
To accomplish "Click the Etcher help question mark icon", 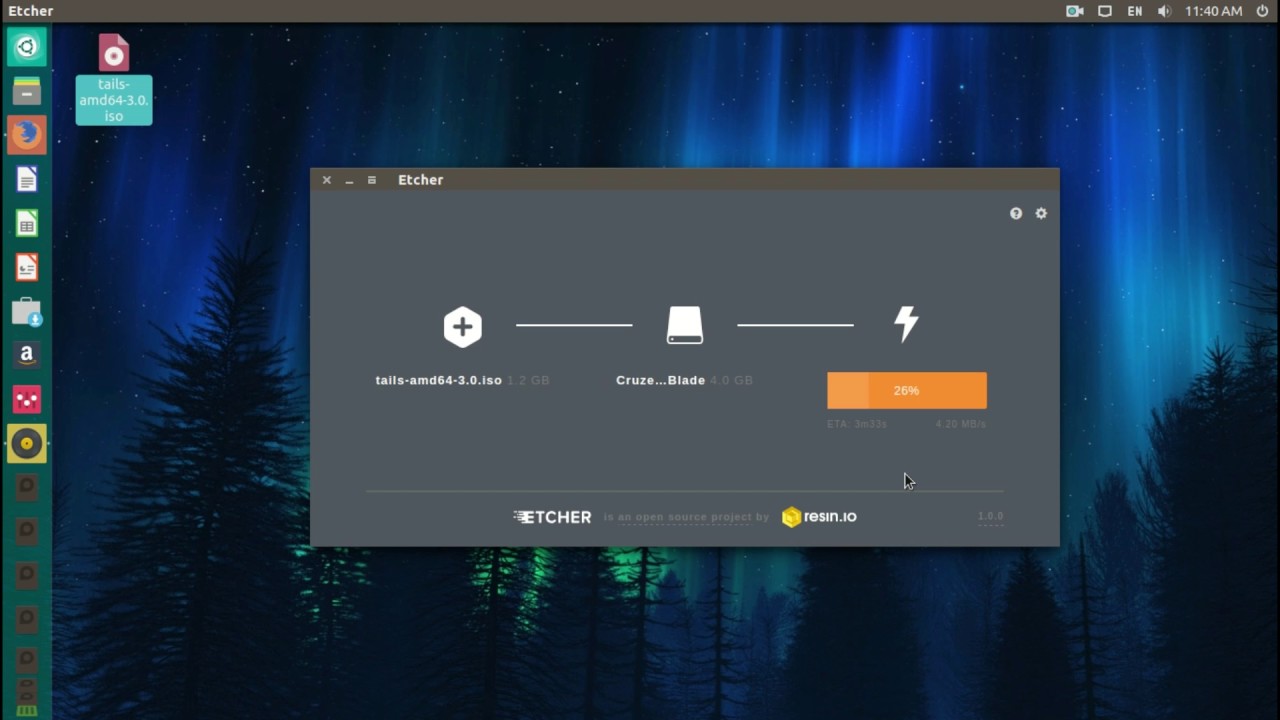I will tap(1016, 213).
